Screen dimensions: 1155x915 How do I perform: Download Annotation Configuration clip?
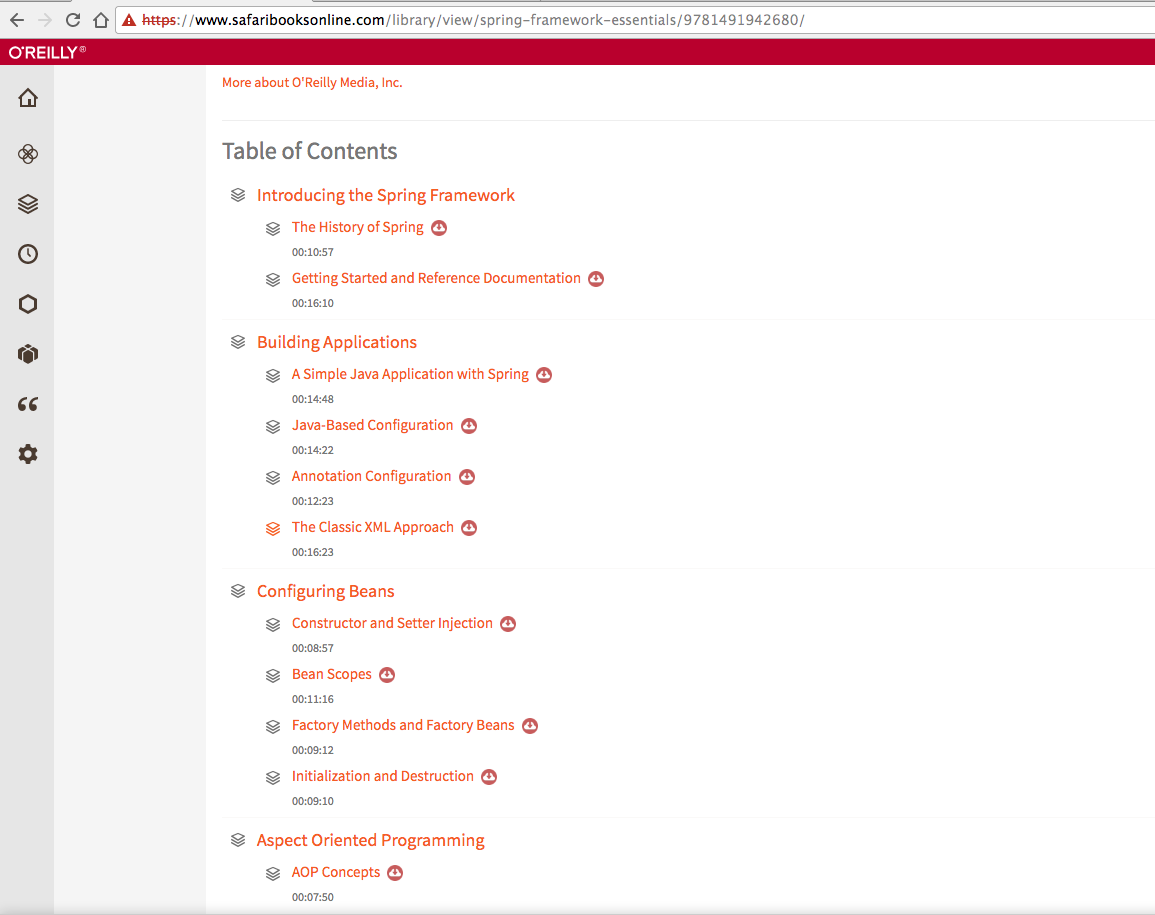pyautogui.click(x=467, y=477)
